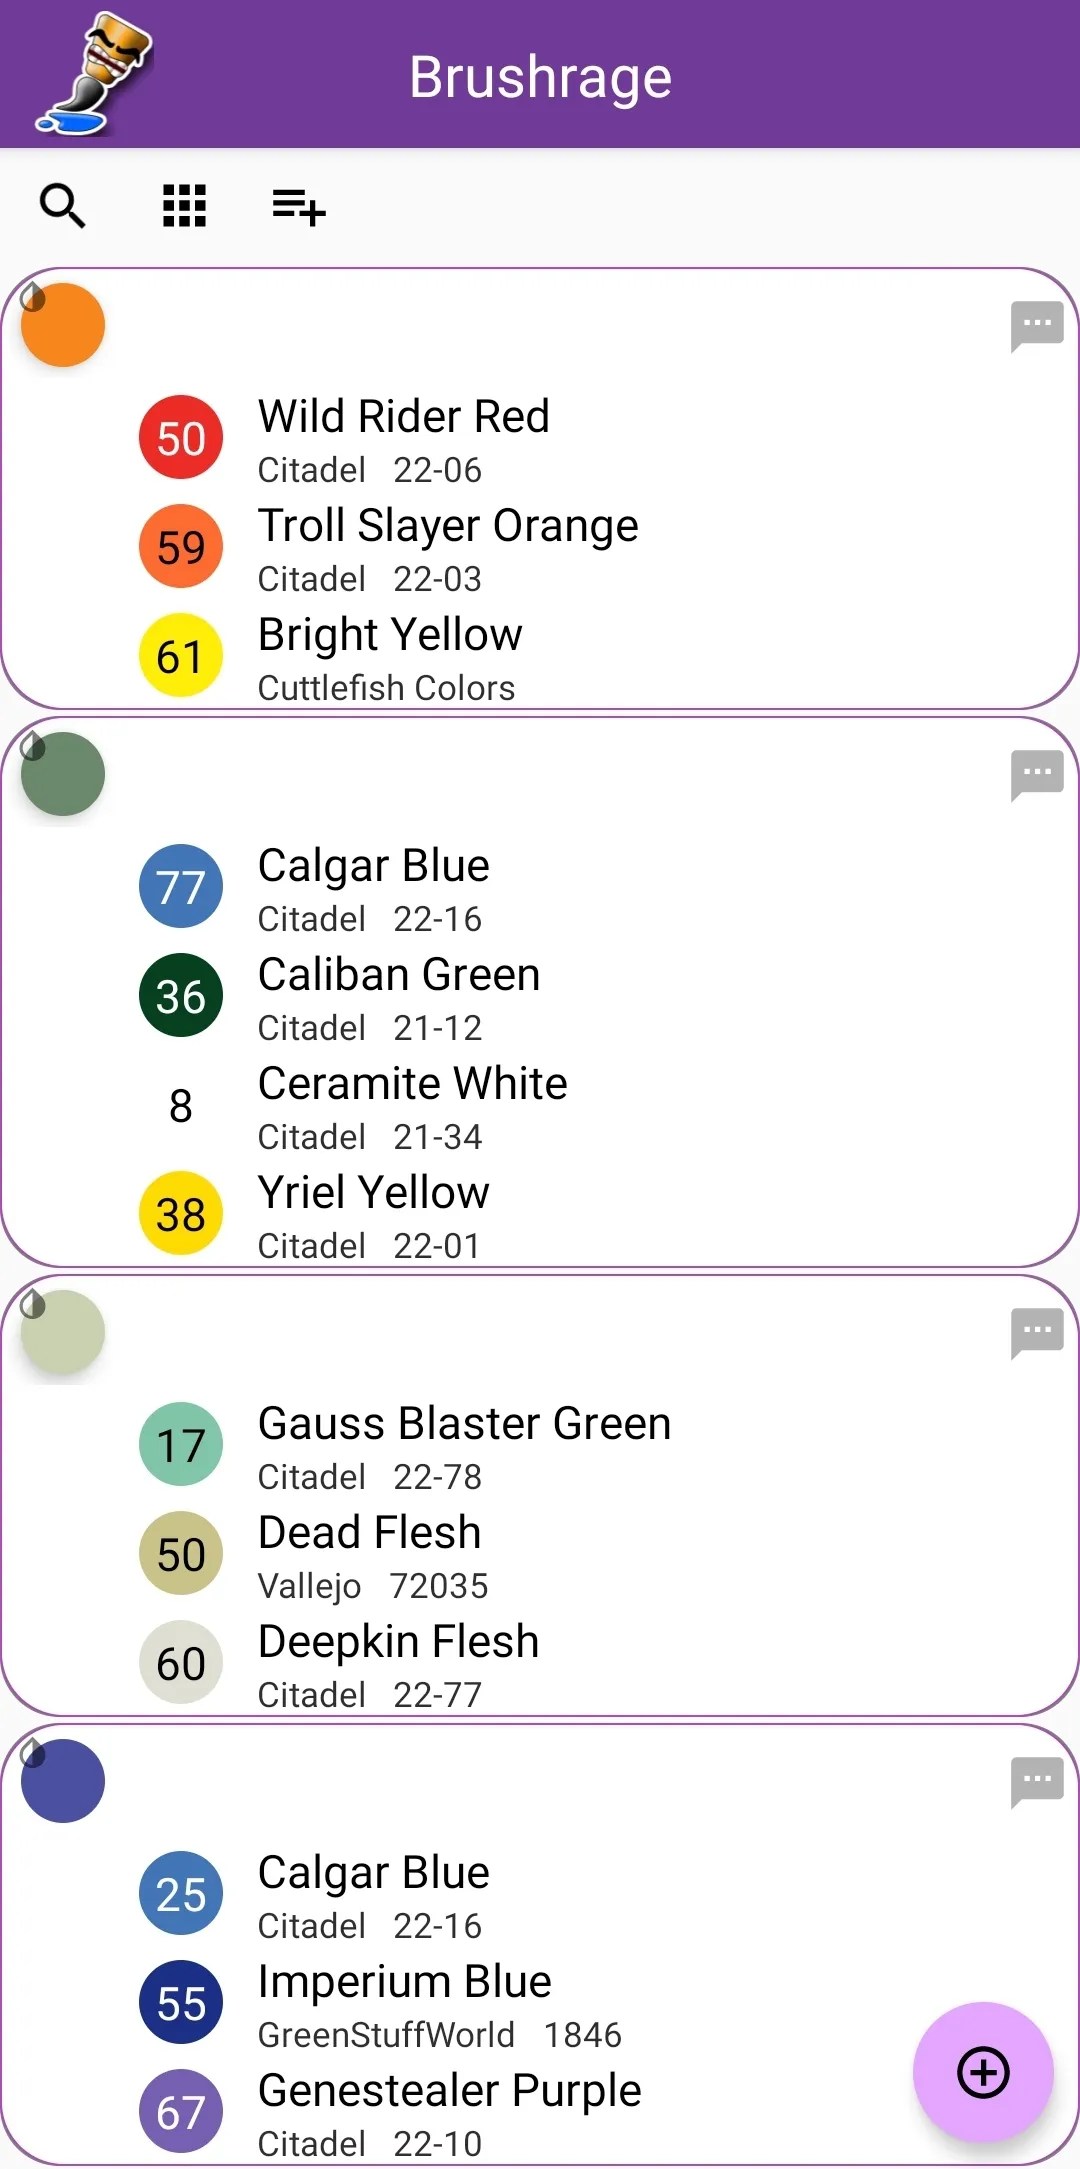Select the Wild Rider Red paint entry
1080x2169 pixels.
point(403,437)
